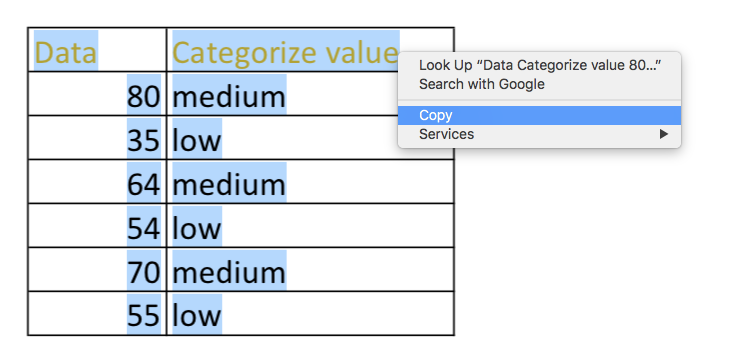The width and height of the screenshot is (735, 360).
Task: Choose Copy from the context menu
Action: coord(539,115)
